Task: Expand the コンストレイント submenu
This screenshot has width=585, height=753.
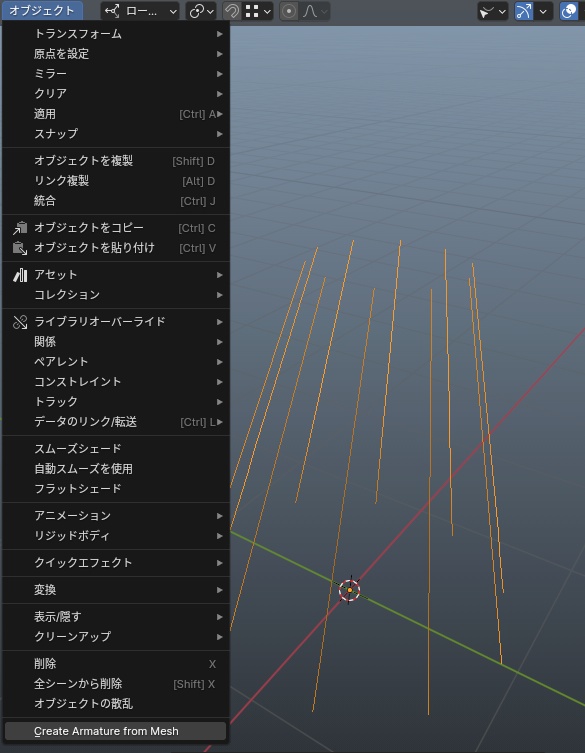Action: click(x=116, y=382)
